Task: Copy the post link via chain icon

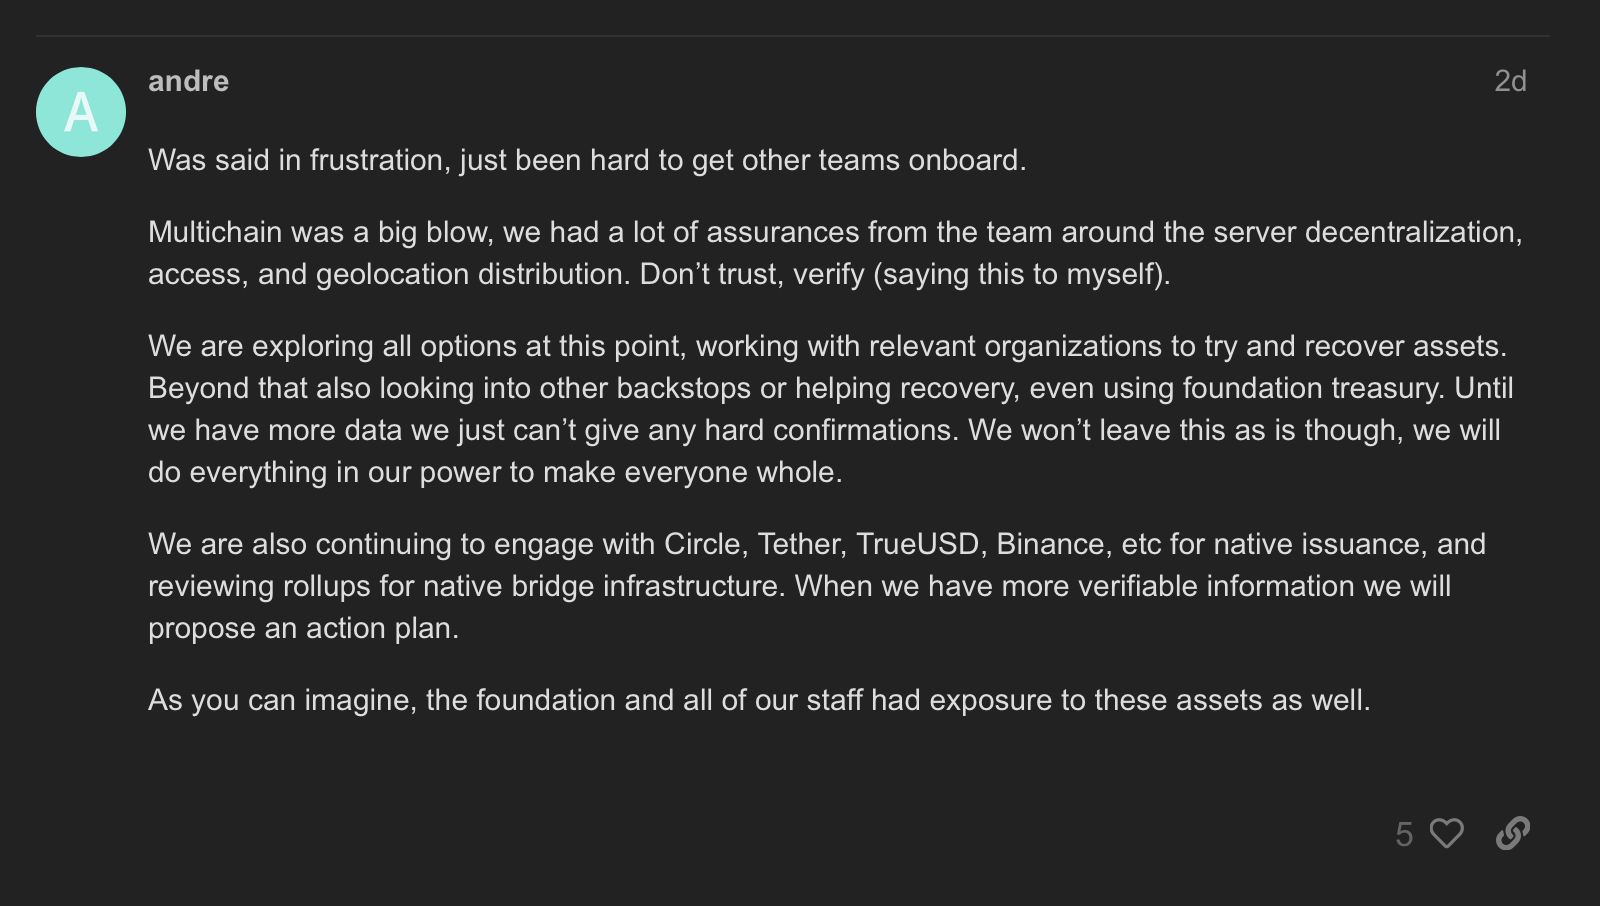Action: pos(1512,833)
